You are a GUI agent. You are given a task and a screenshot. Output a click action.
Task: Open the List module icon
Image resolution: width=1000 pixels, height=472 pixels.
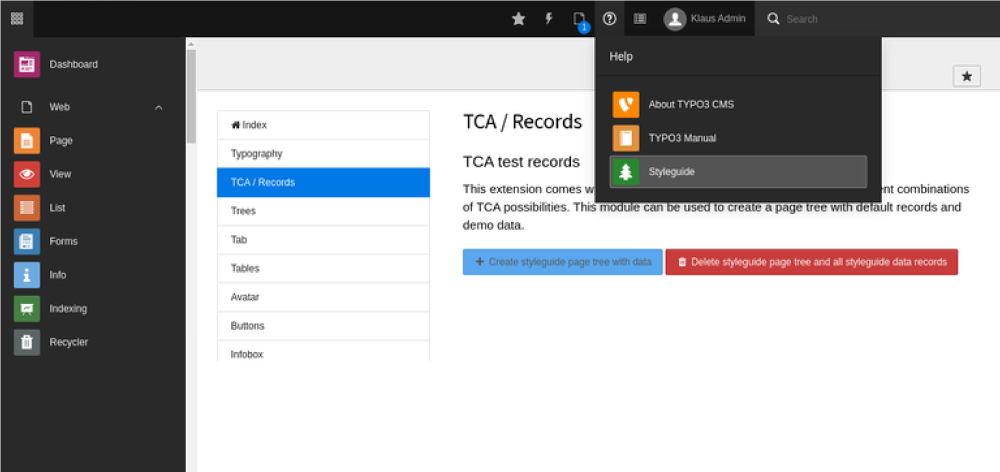pos(27,208)
